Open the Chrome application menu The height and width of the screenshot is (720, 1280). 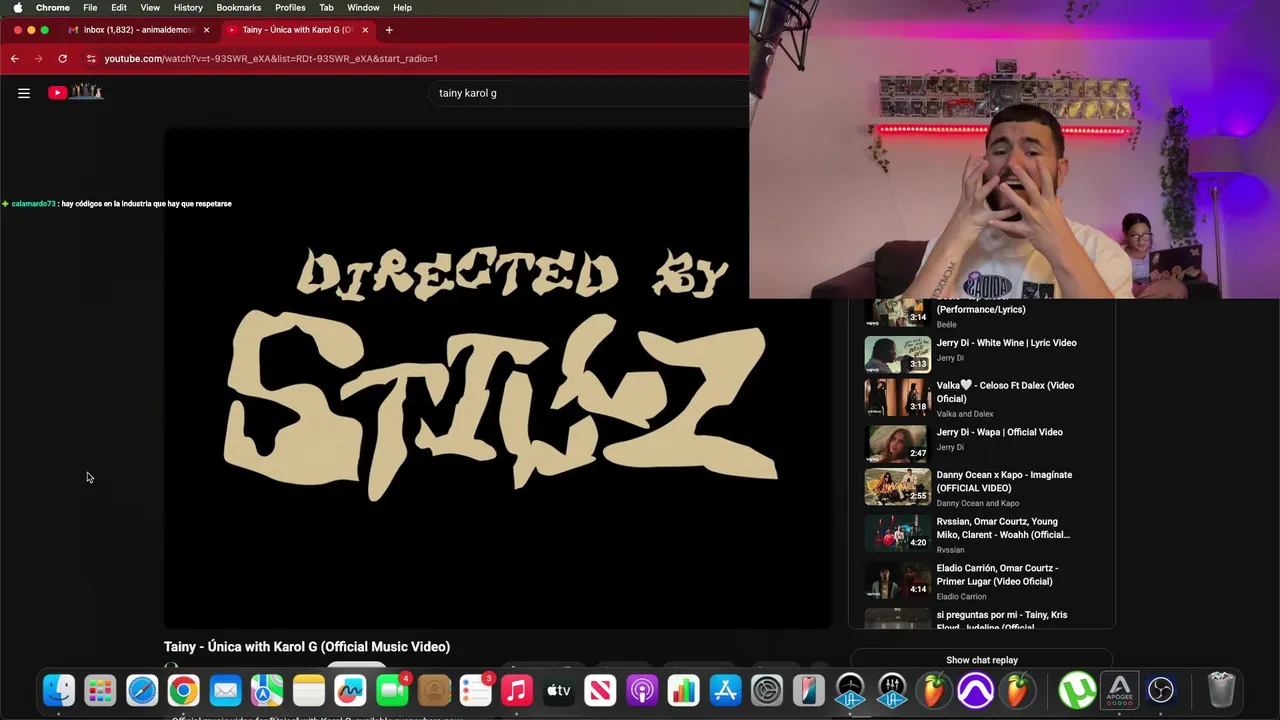(x=53, y=8)
